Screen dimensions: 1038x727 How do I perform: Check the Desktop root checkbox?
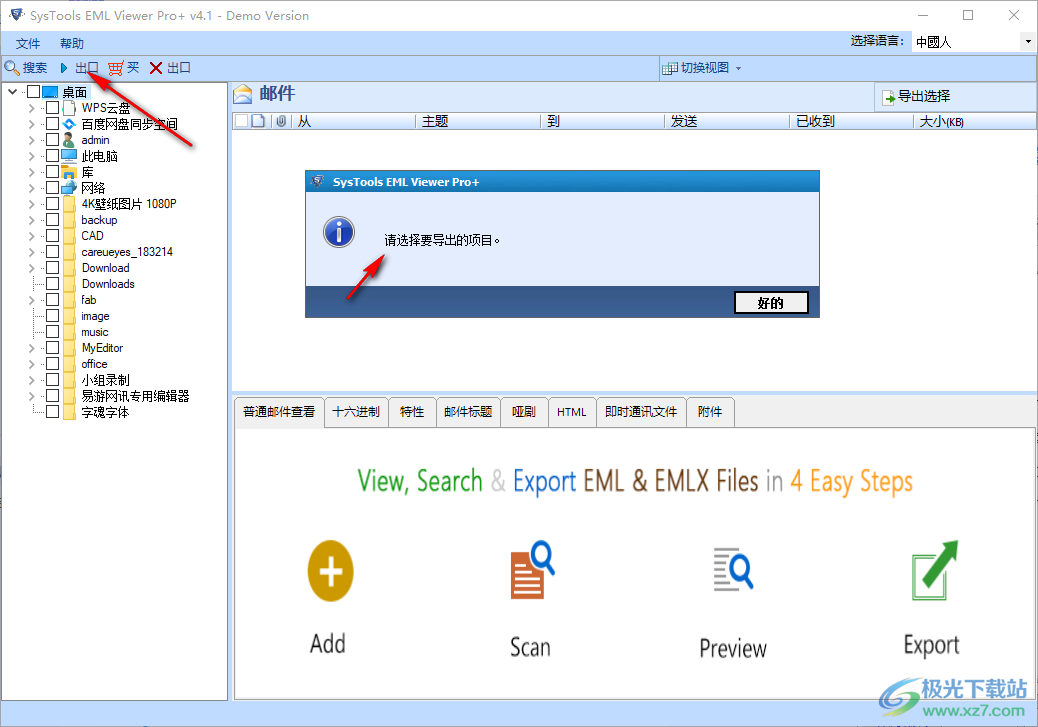34,91
